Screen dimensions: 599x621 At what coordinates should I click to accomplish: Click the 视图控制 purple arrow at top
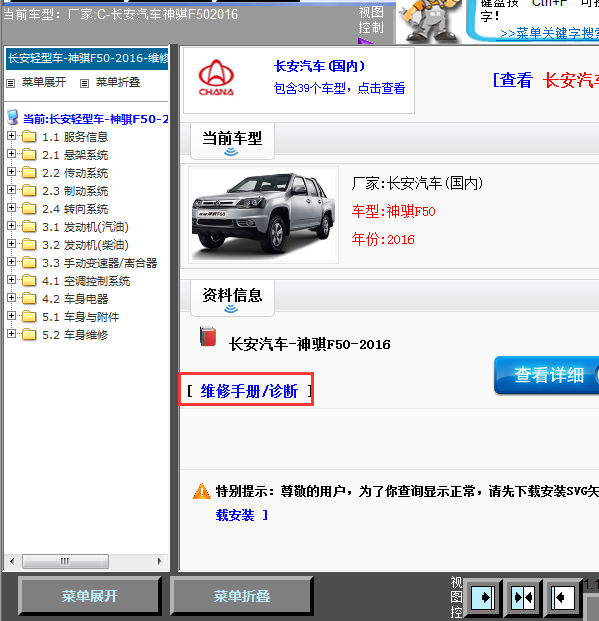click(366, 41)
